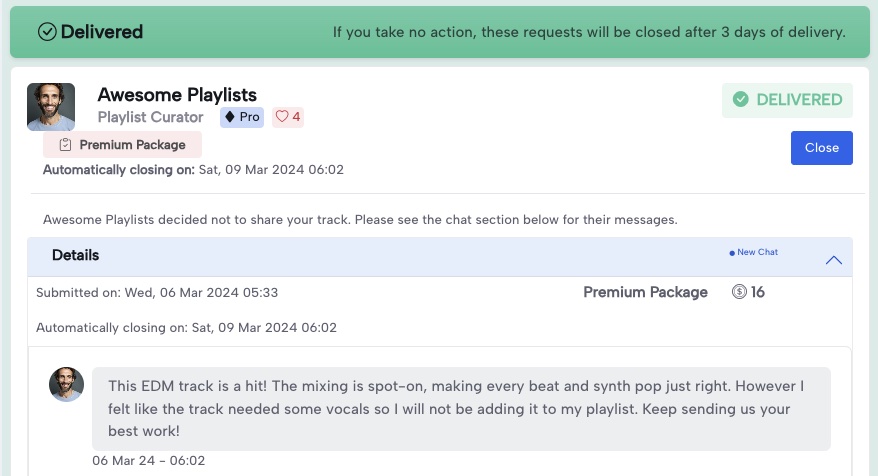Click the clipboard icon on the pink Premium Package badge
This screenshot has height=476, width=878.
65,145
